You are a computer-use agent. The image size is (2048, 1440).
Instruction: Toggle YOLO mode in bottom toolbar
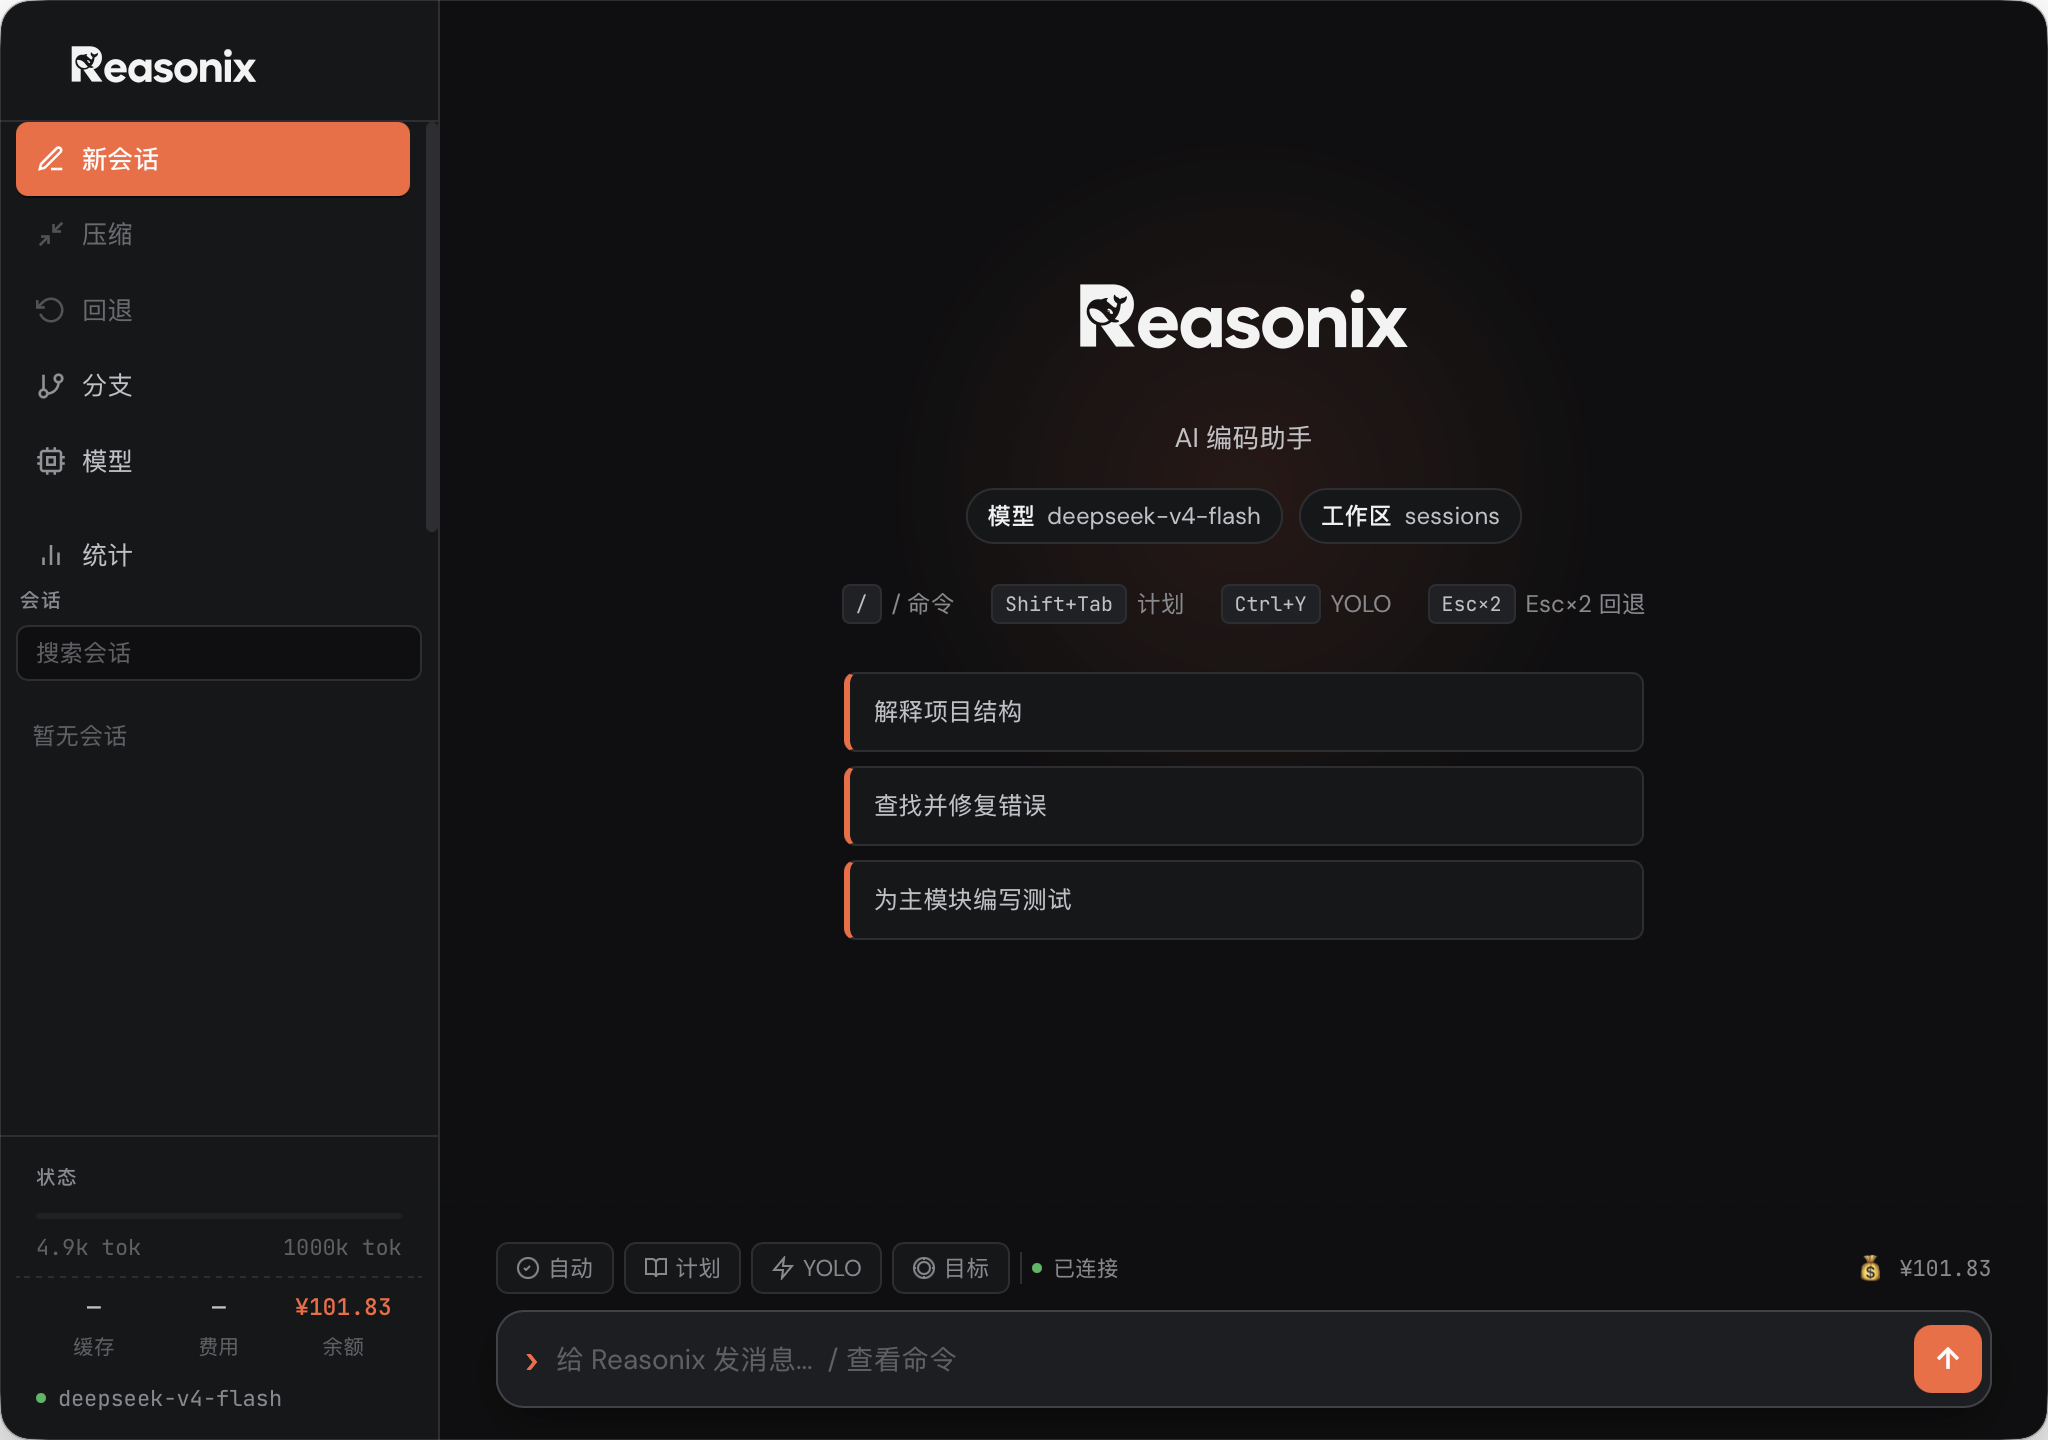point(816,1268)
